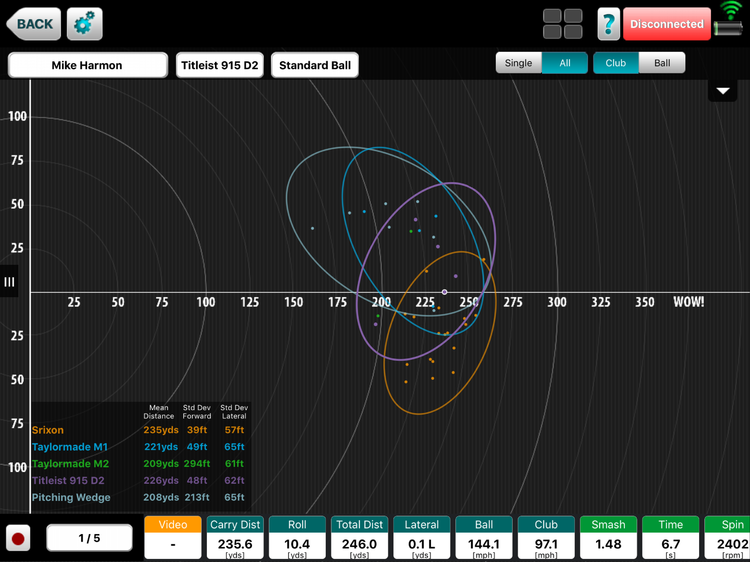Switch to Single shot view

[x=519, y=63]
